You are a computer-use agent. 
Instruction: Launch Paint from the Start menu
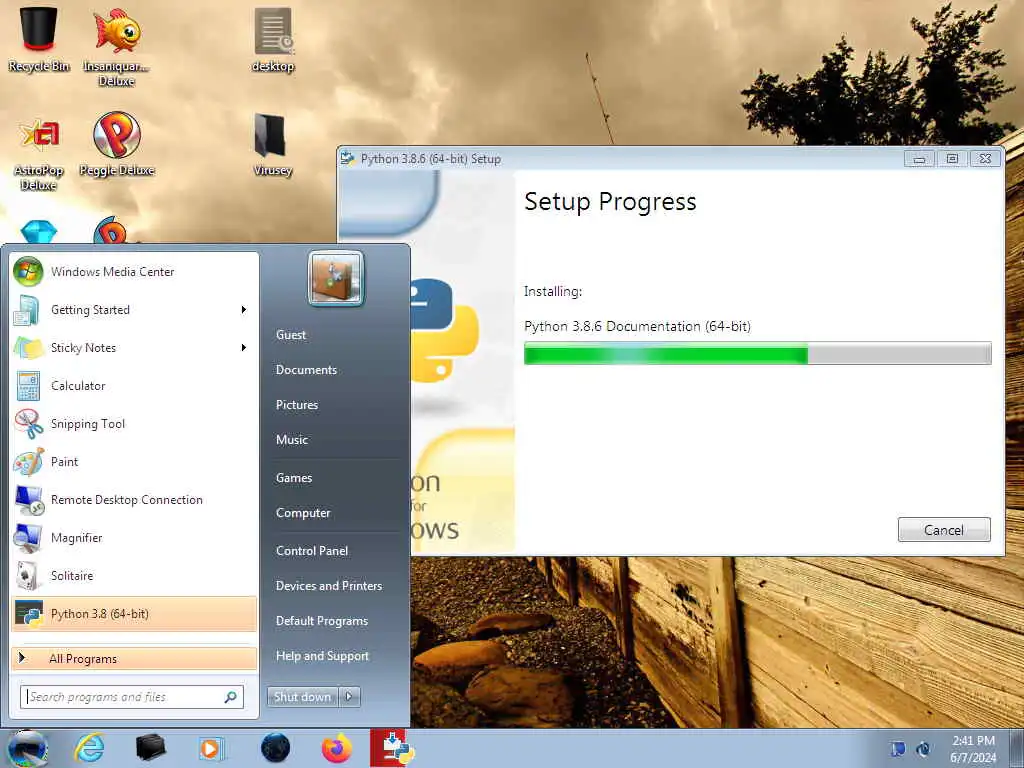(x=134, y=462)
